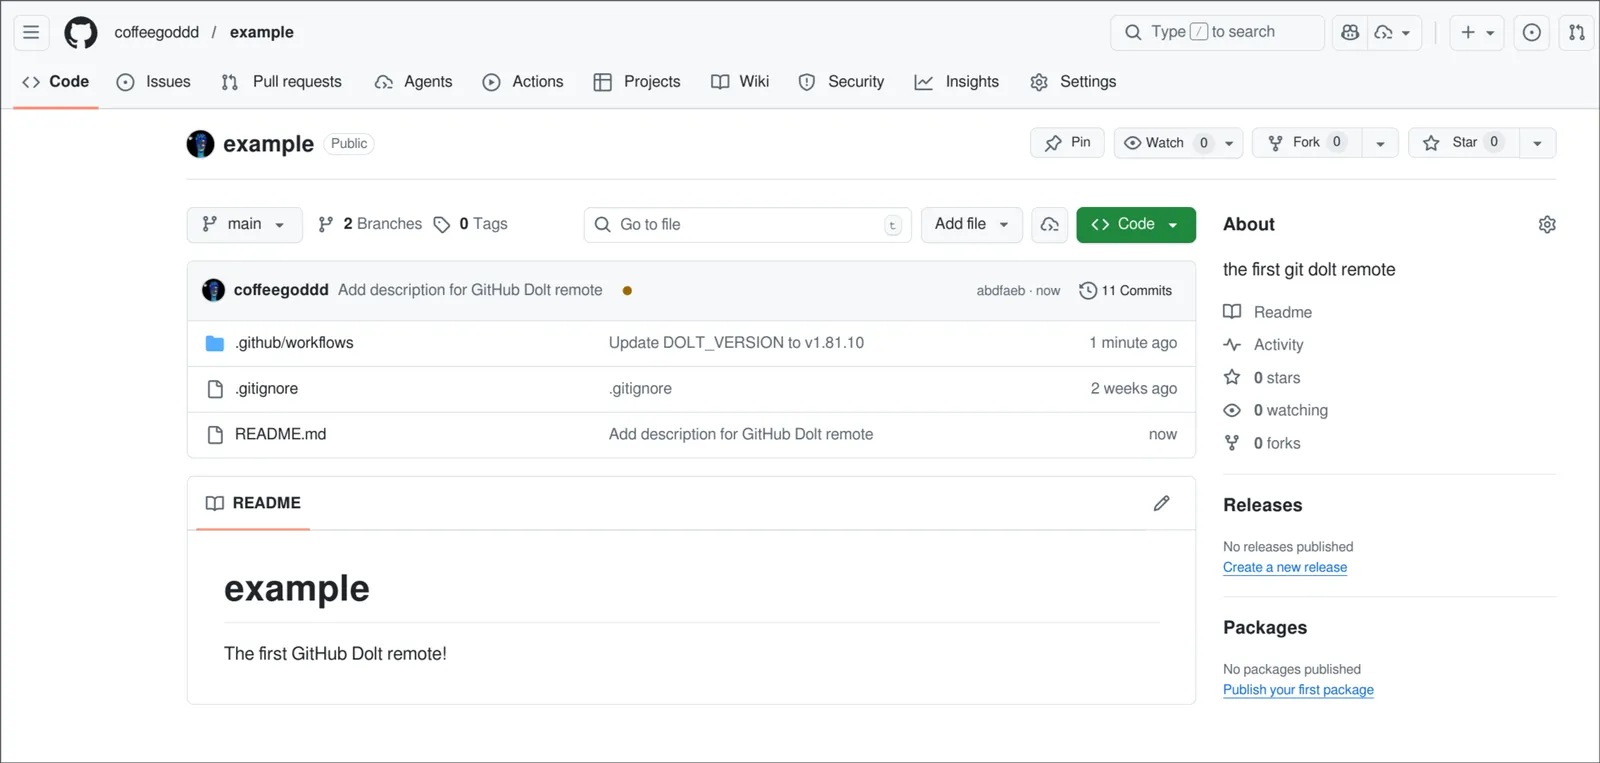1600x763 pixels.
Task: Open the Wiki tab
Action: (740, 82)
